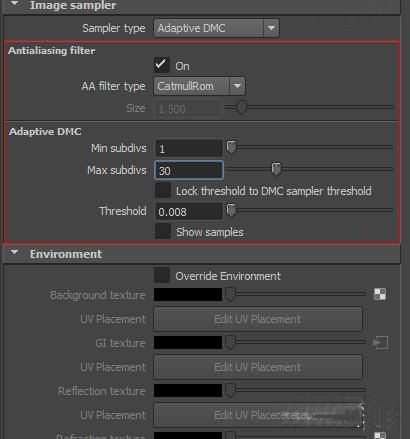The height and width of the screenshot is (439, 410).
Task: Click the Max subdivs input field
Action: click(x=189, y=170)
